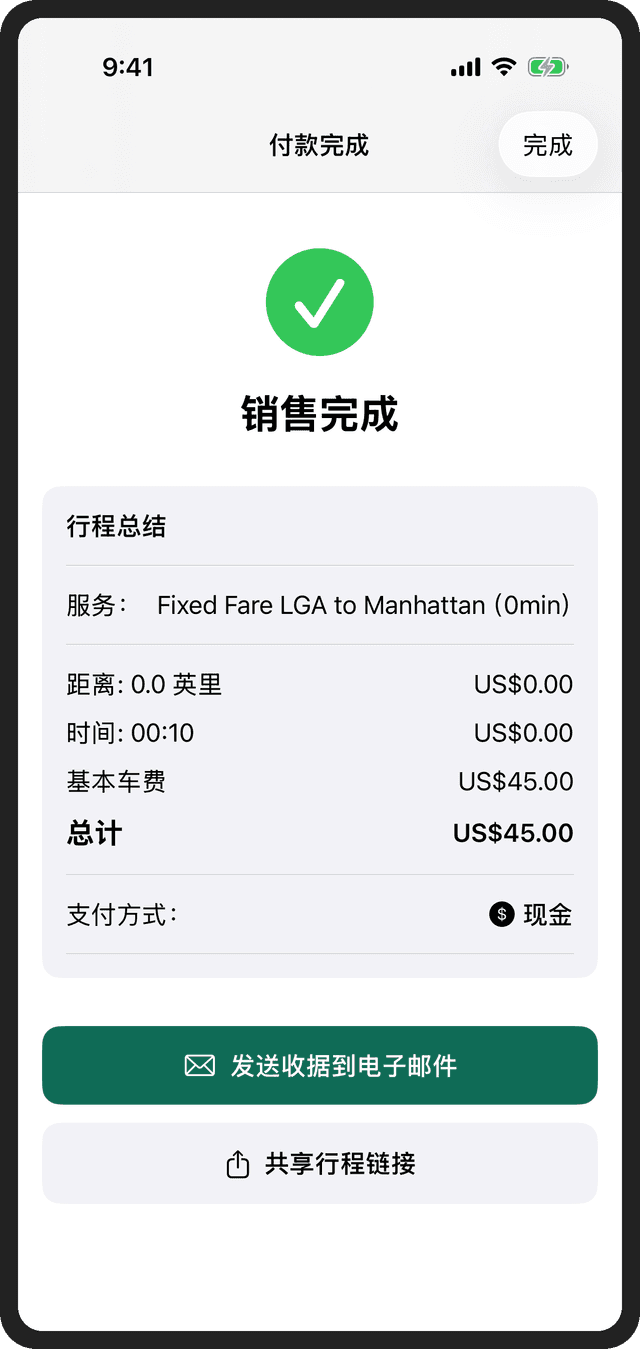
Task: Click the 9:41 time in the status bar
Action: coord(130,67)
